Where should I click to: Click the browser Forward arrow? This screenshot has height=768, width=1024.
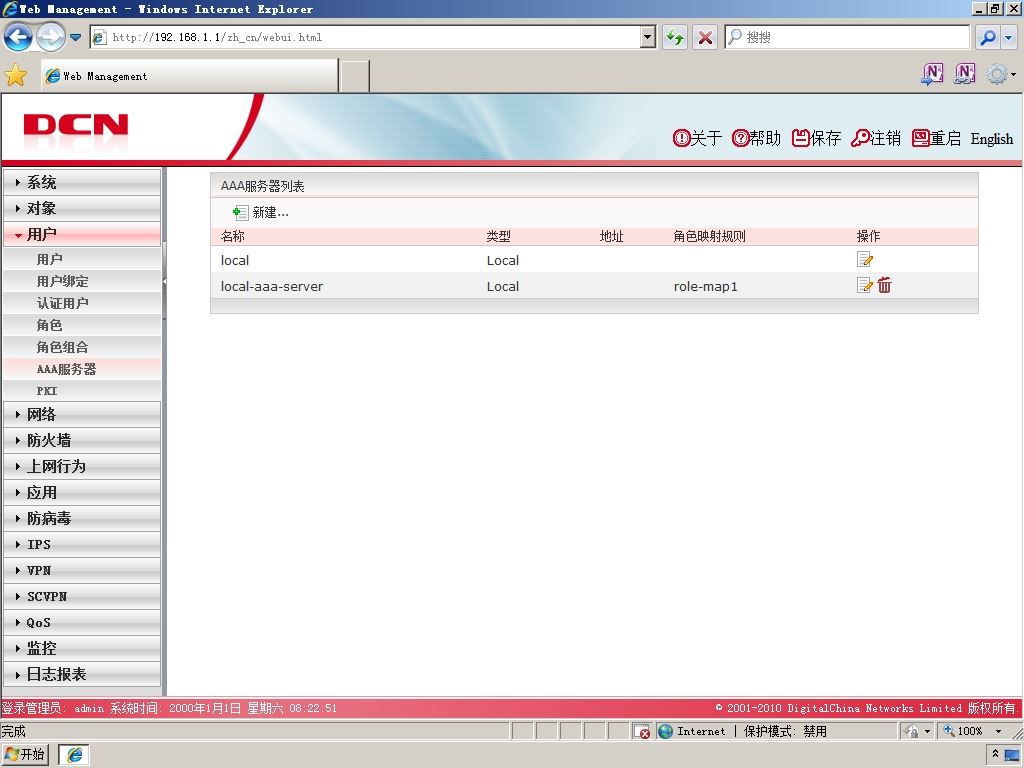[x=50, y=37]
